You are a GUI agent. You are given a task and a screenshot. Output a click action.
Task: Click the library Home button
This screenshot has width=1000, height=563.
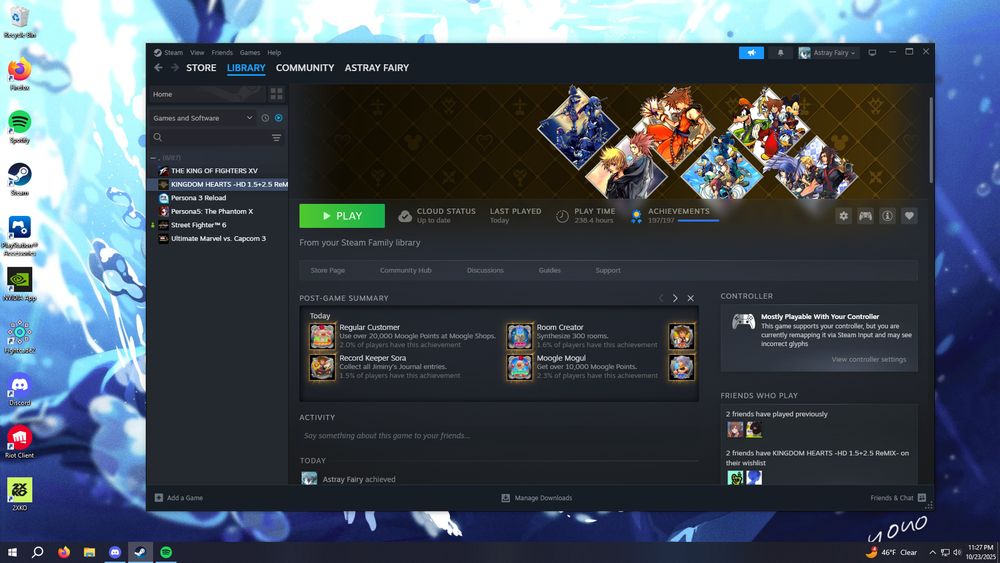point(207,94)
